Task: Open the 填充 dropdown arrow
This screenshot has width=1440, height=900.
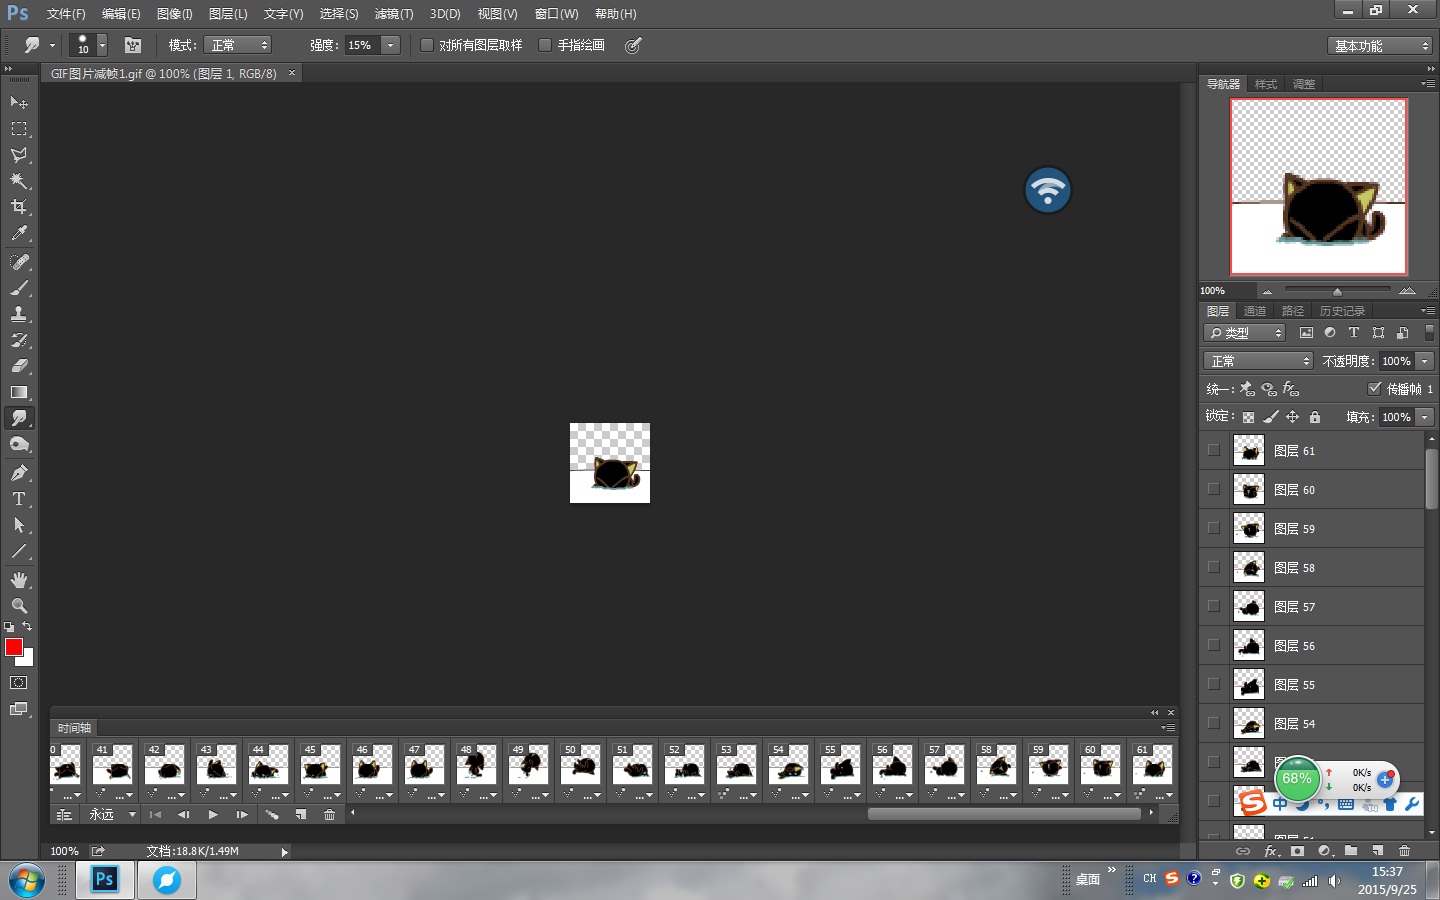Action: (1425, 417)
